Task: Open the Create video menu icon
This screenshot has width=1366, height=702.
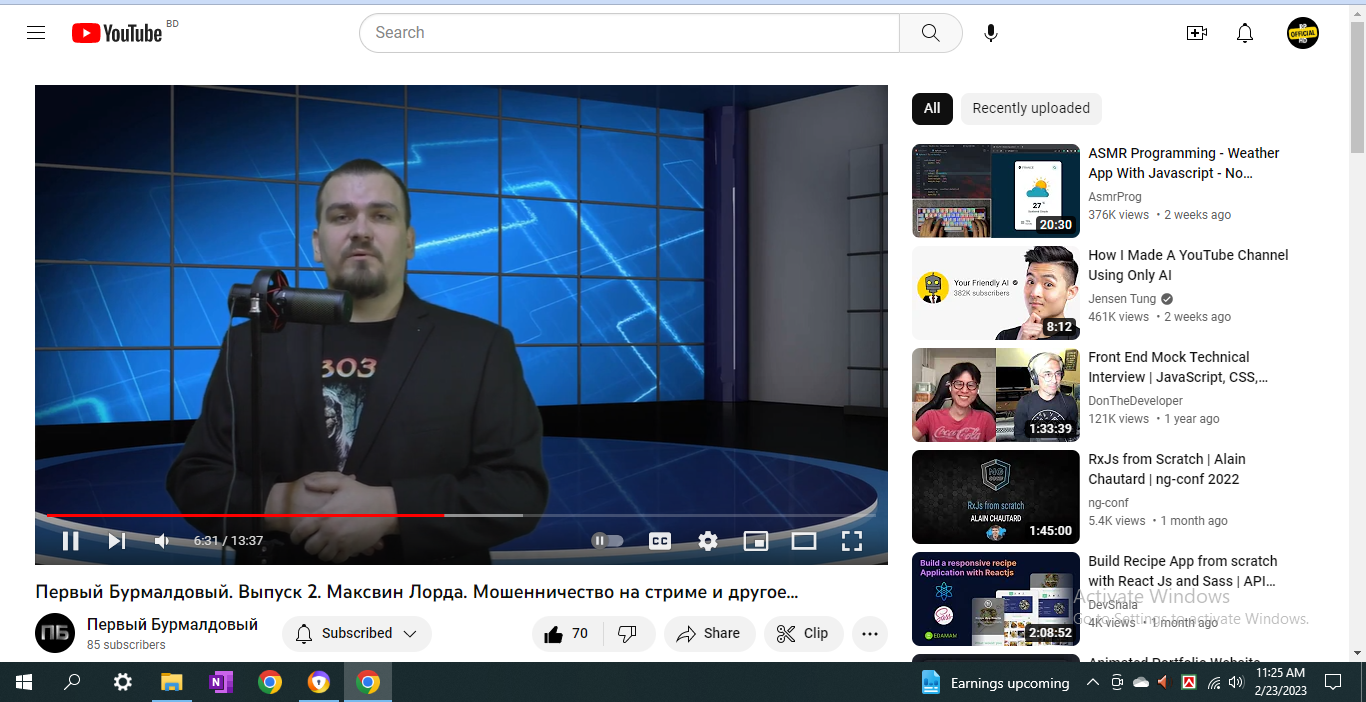Action: (1196, 33)
